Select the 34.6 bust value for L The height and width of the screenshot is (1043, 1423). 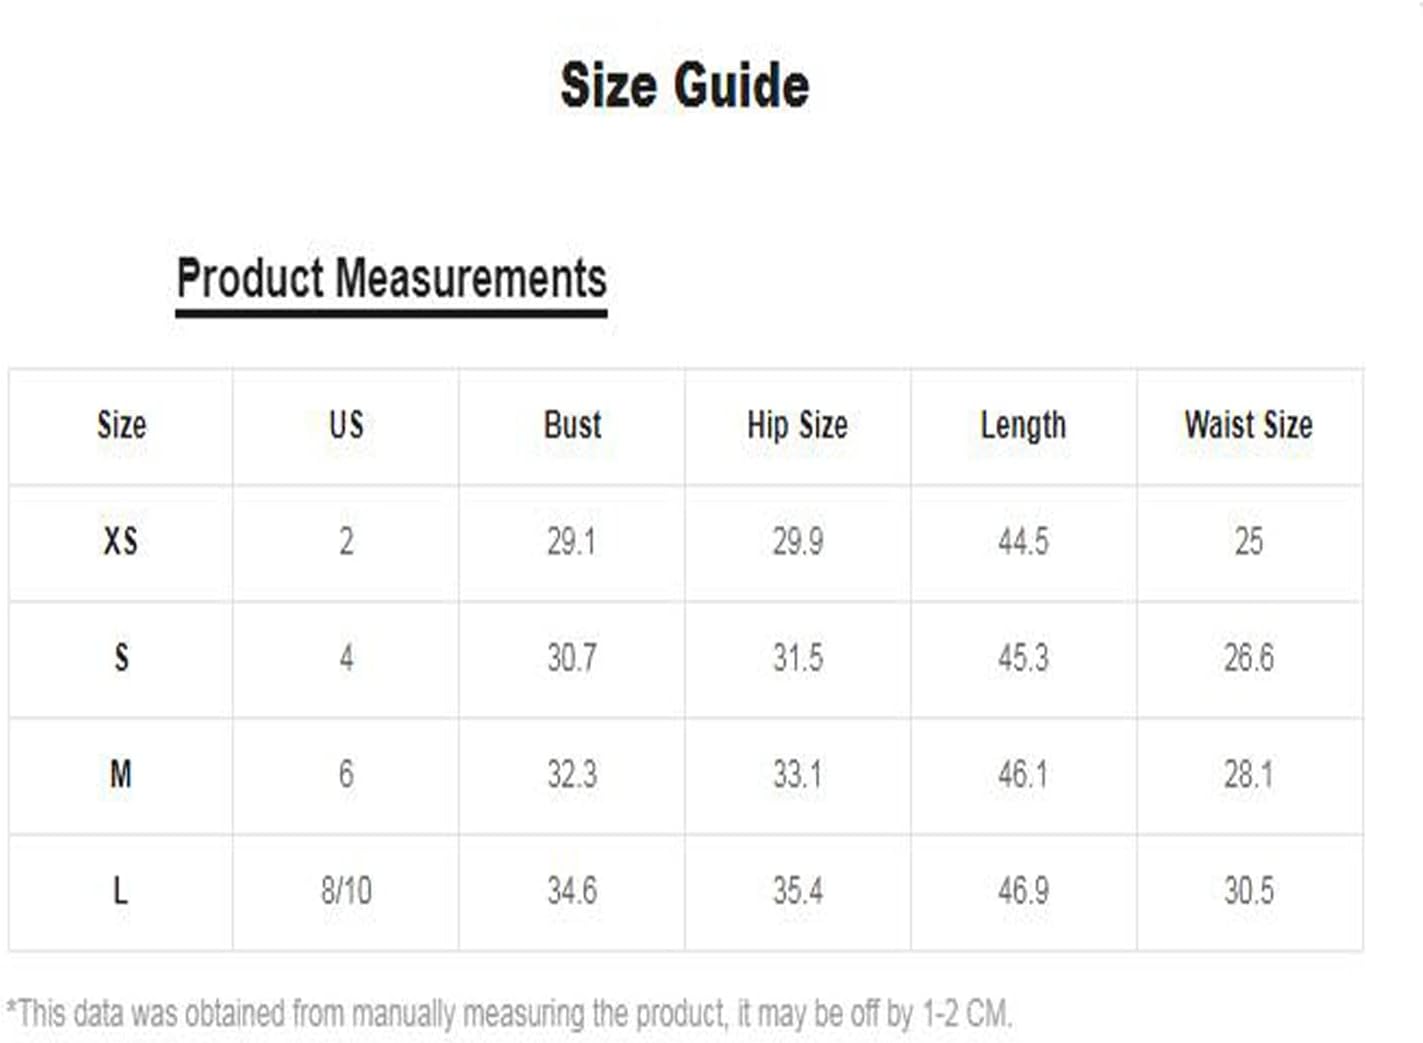pos(572,890)
